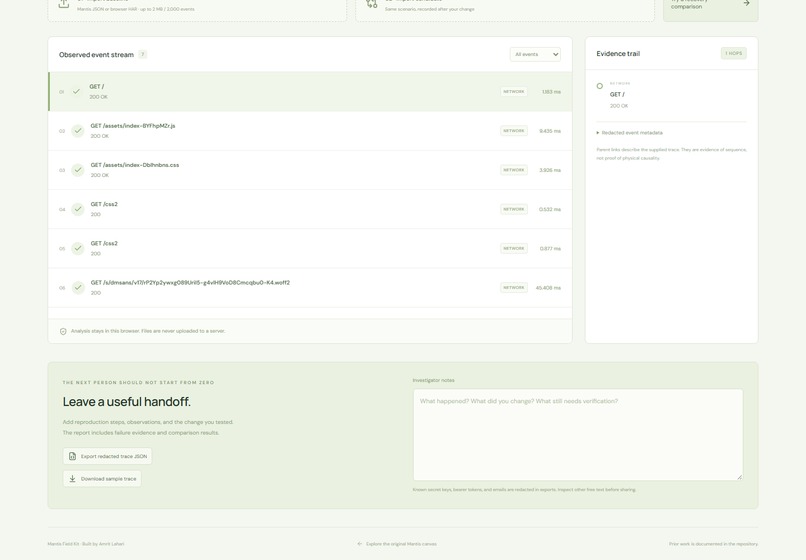
Task: Click the check icon on event row 05
Action: 78,248
